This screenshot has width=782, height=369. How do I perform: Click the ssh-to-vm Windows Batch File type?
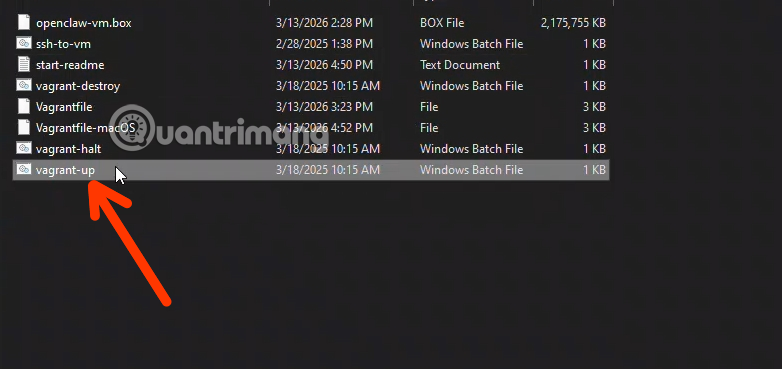pyautogui.click(x=471, y=44)
